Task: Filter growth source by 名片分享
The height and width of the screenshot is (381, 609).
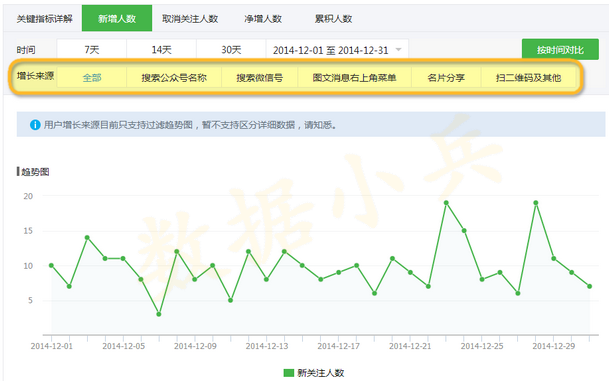Action: pyautogui.click(x=446, y=78)
